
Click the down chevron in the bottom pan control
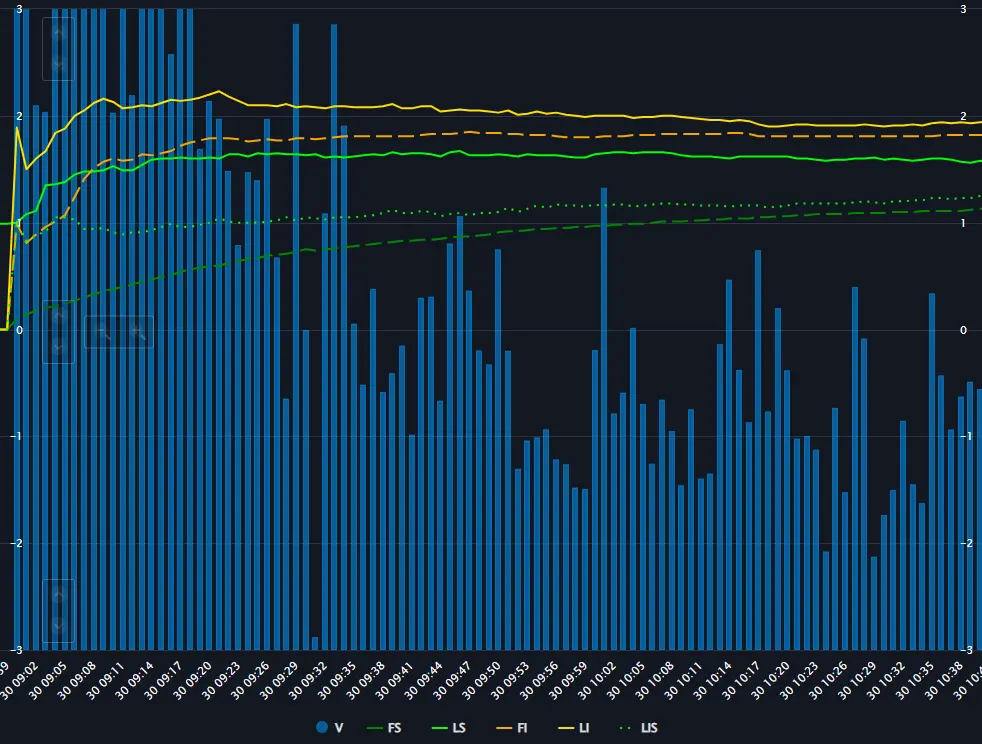click(x=58, y=626)
